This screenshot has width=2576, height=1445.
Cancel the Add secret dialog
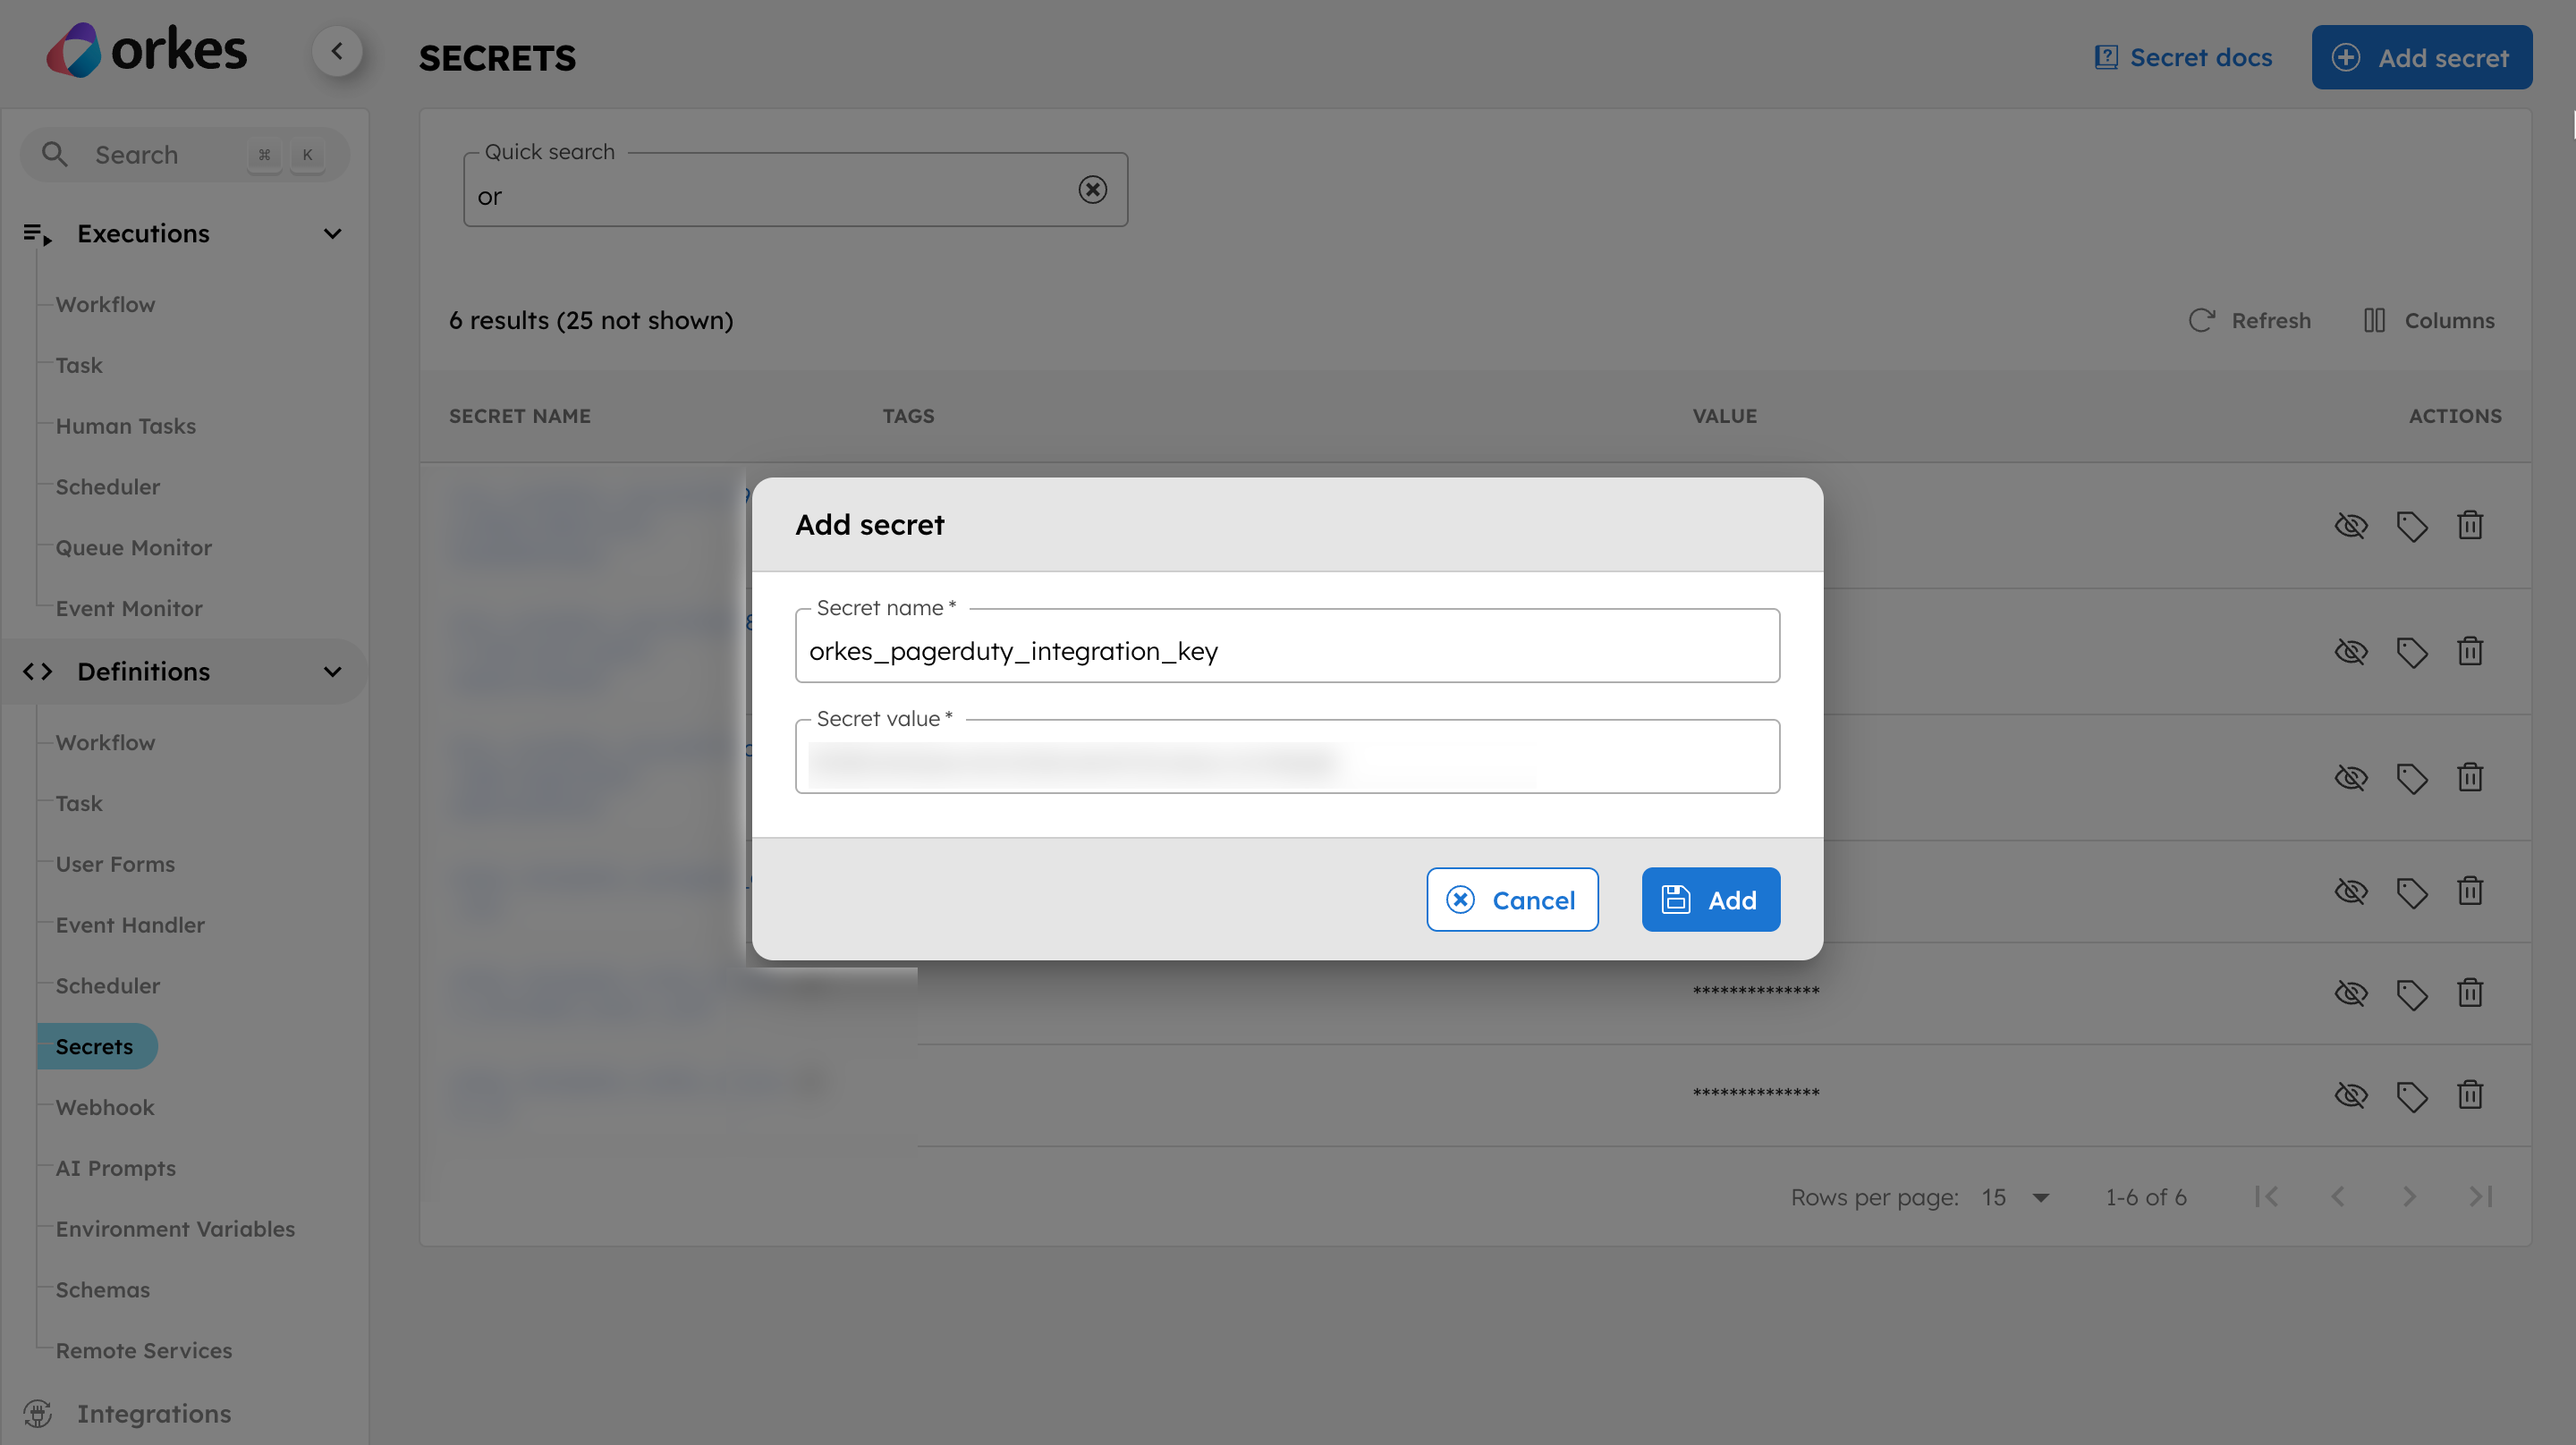click(x=1512, y=899)
